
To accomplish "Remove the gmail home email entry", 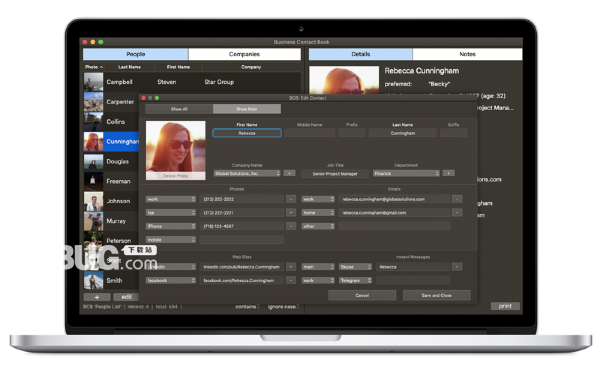I will [x=457, y=212].
